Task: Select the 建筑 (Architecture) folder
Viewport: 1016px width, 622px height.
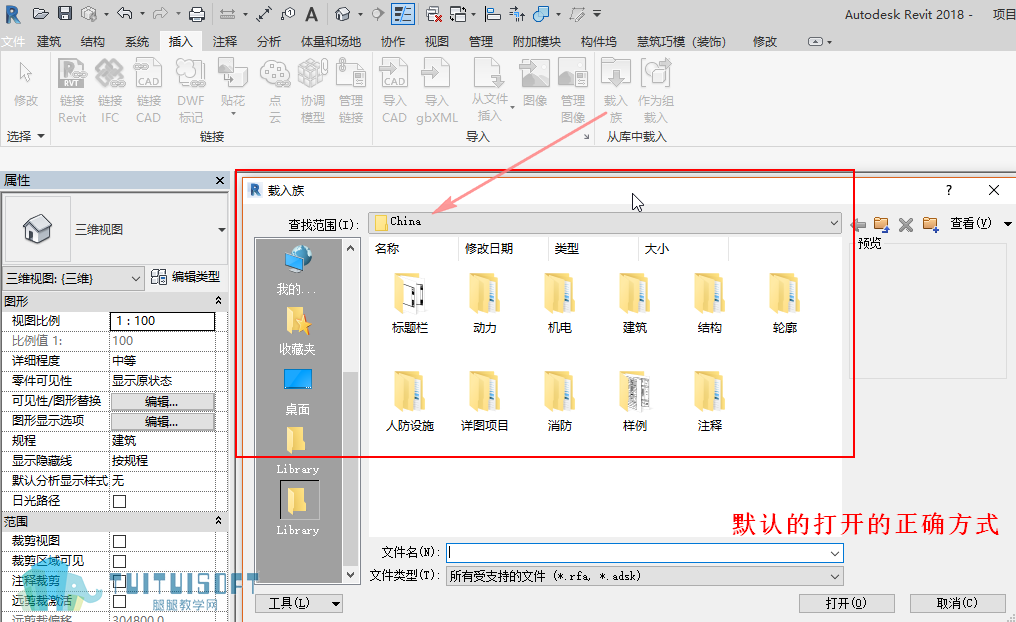Action: [x=634, y=305]
